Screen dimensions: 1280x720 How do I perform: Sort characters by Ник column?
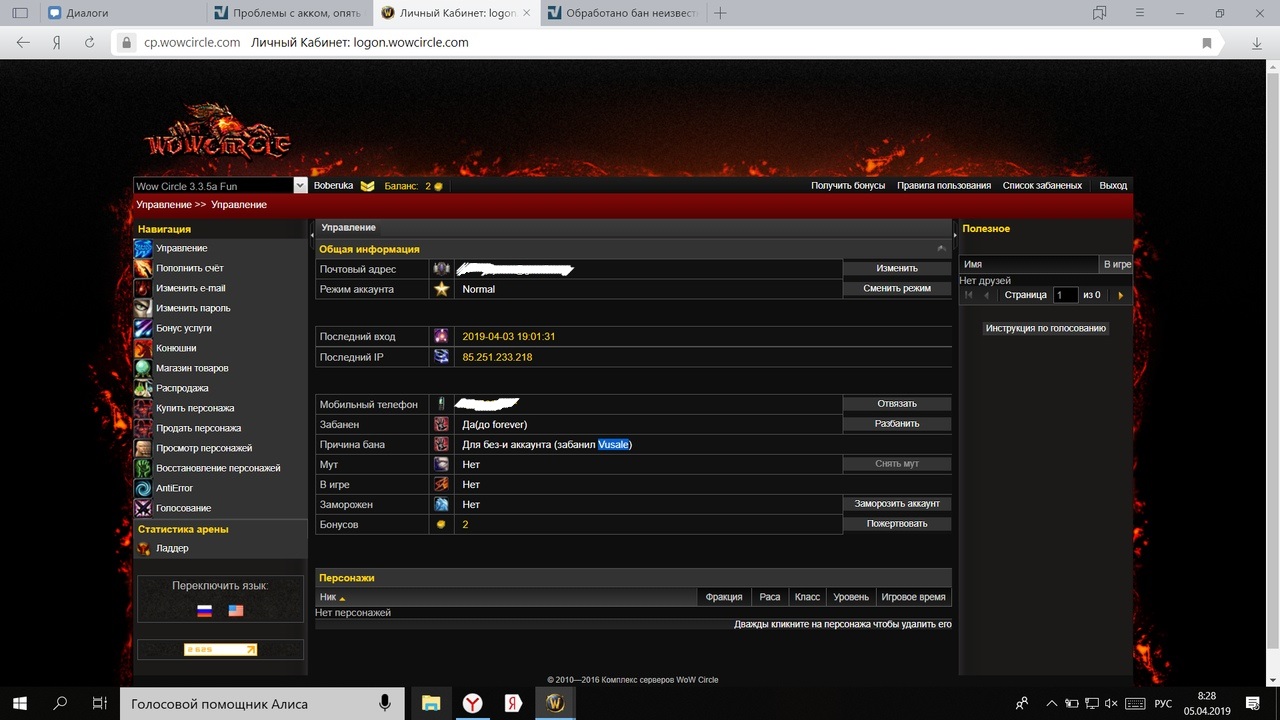(x=332, y=597)
